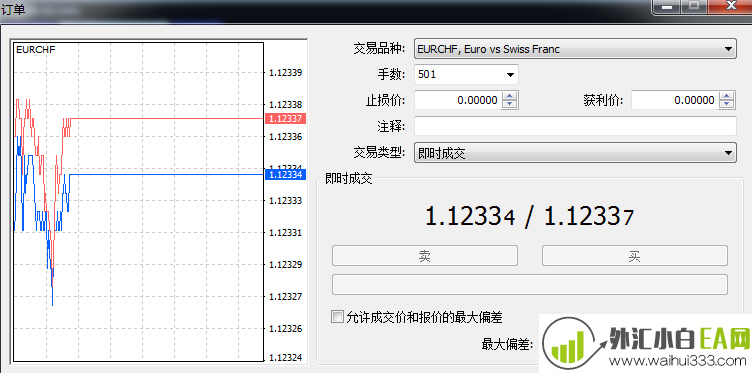The width and height of the screenshot is (752, 373).
Task: Click the 止损价 stop loss input field
Action: pos(458,100)
